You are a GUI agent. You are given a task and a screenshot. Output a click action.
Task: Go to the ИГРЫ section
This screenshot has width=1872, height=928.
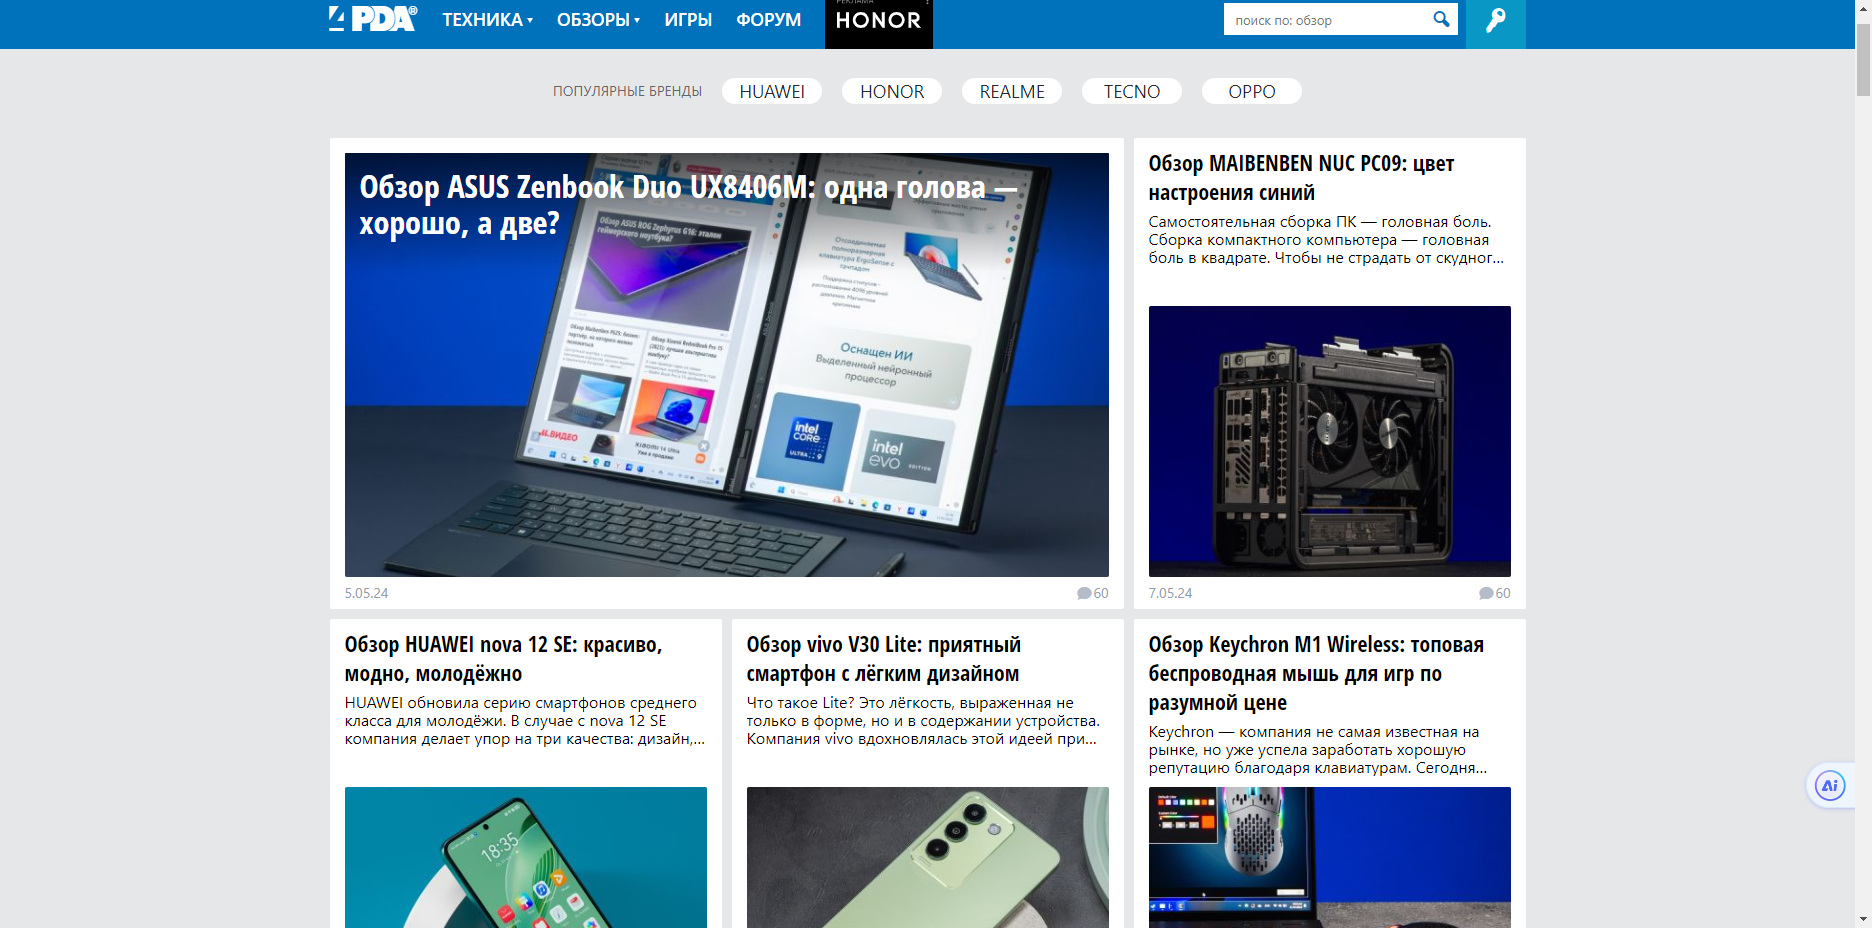(x=688, y=20)
